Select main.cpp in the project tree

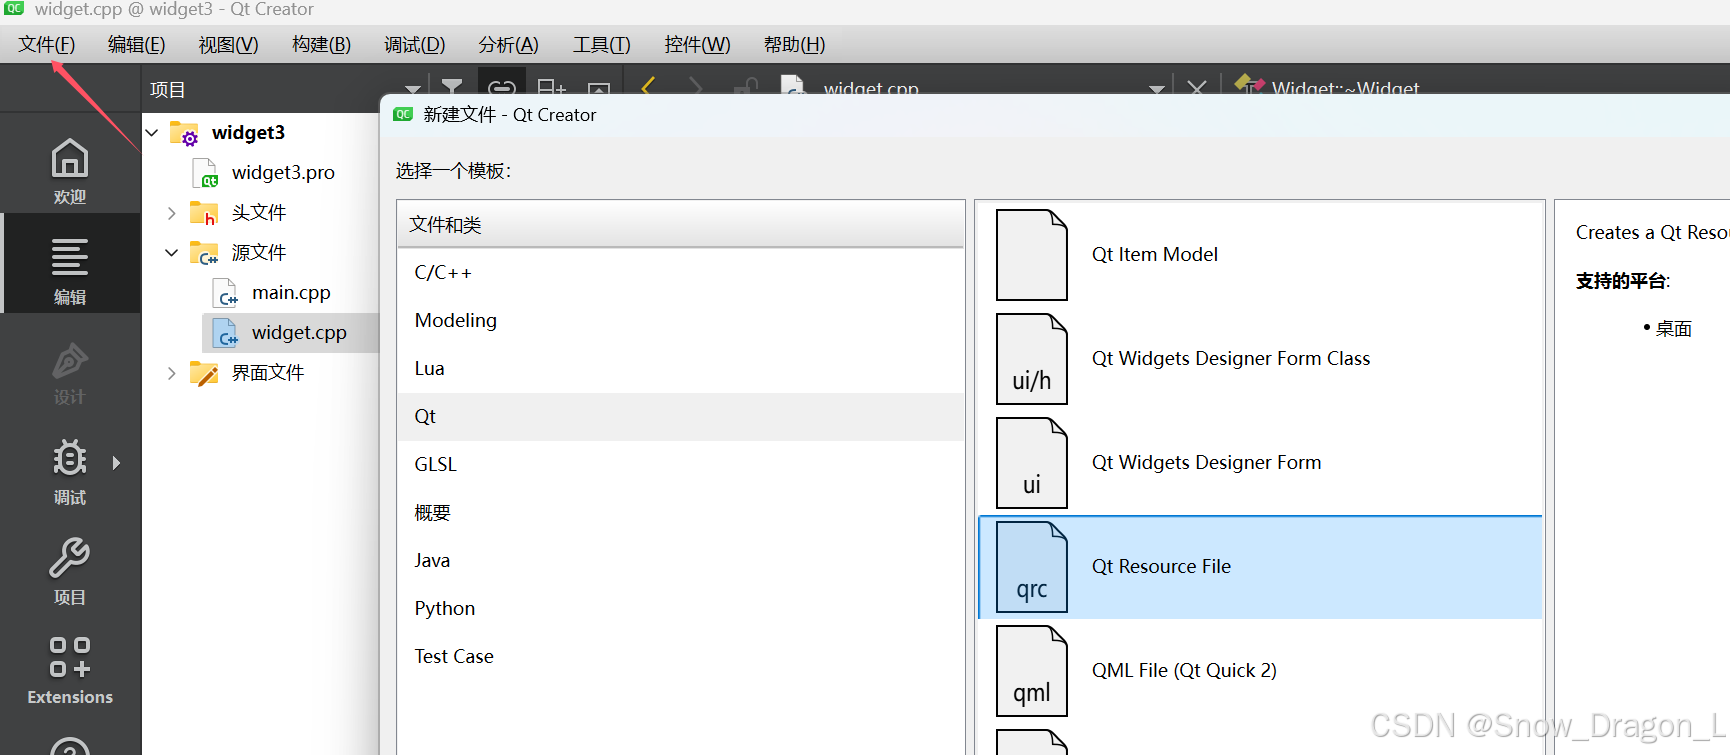pos(291,292)
